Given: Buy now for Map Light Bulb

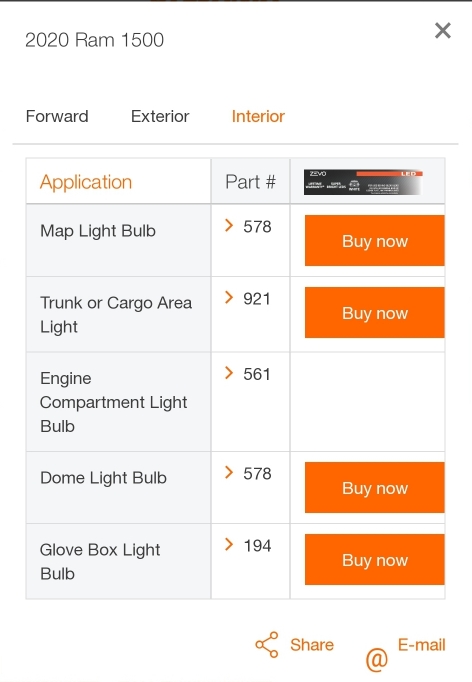Looking at the screenshot, I should (375, 241).
